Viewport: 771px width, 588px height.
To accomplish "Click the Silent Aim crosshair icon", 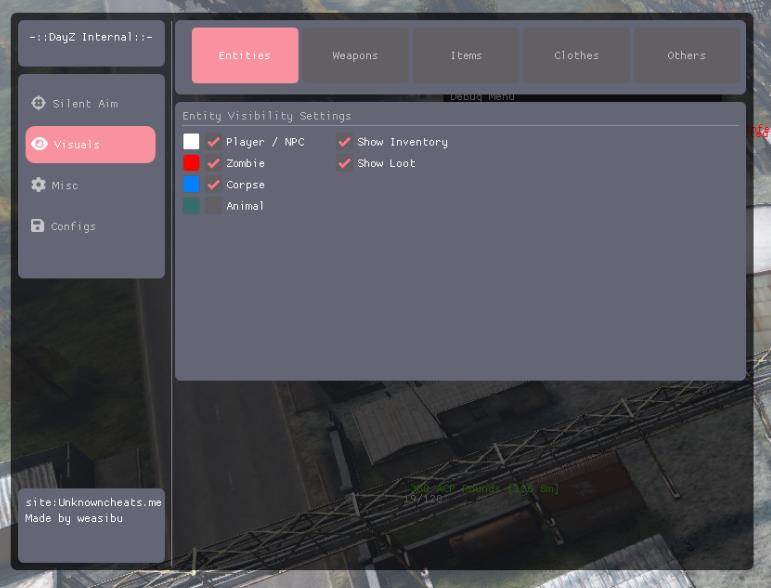I will [39, 103].
